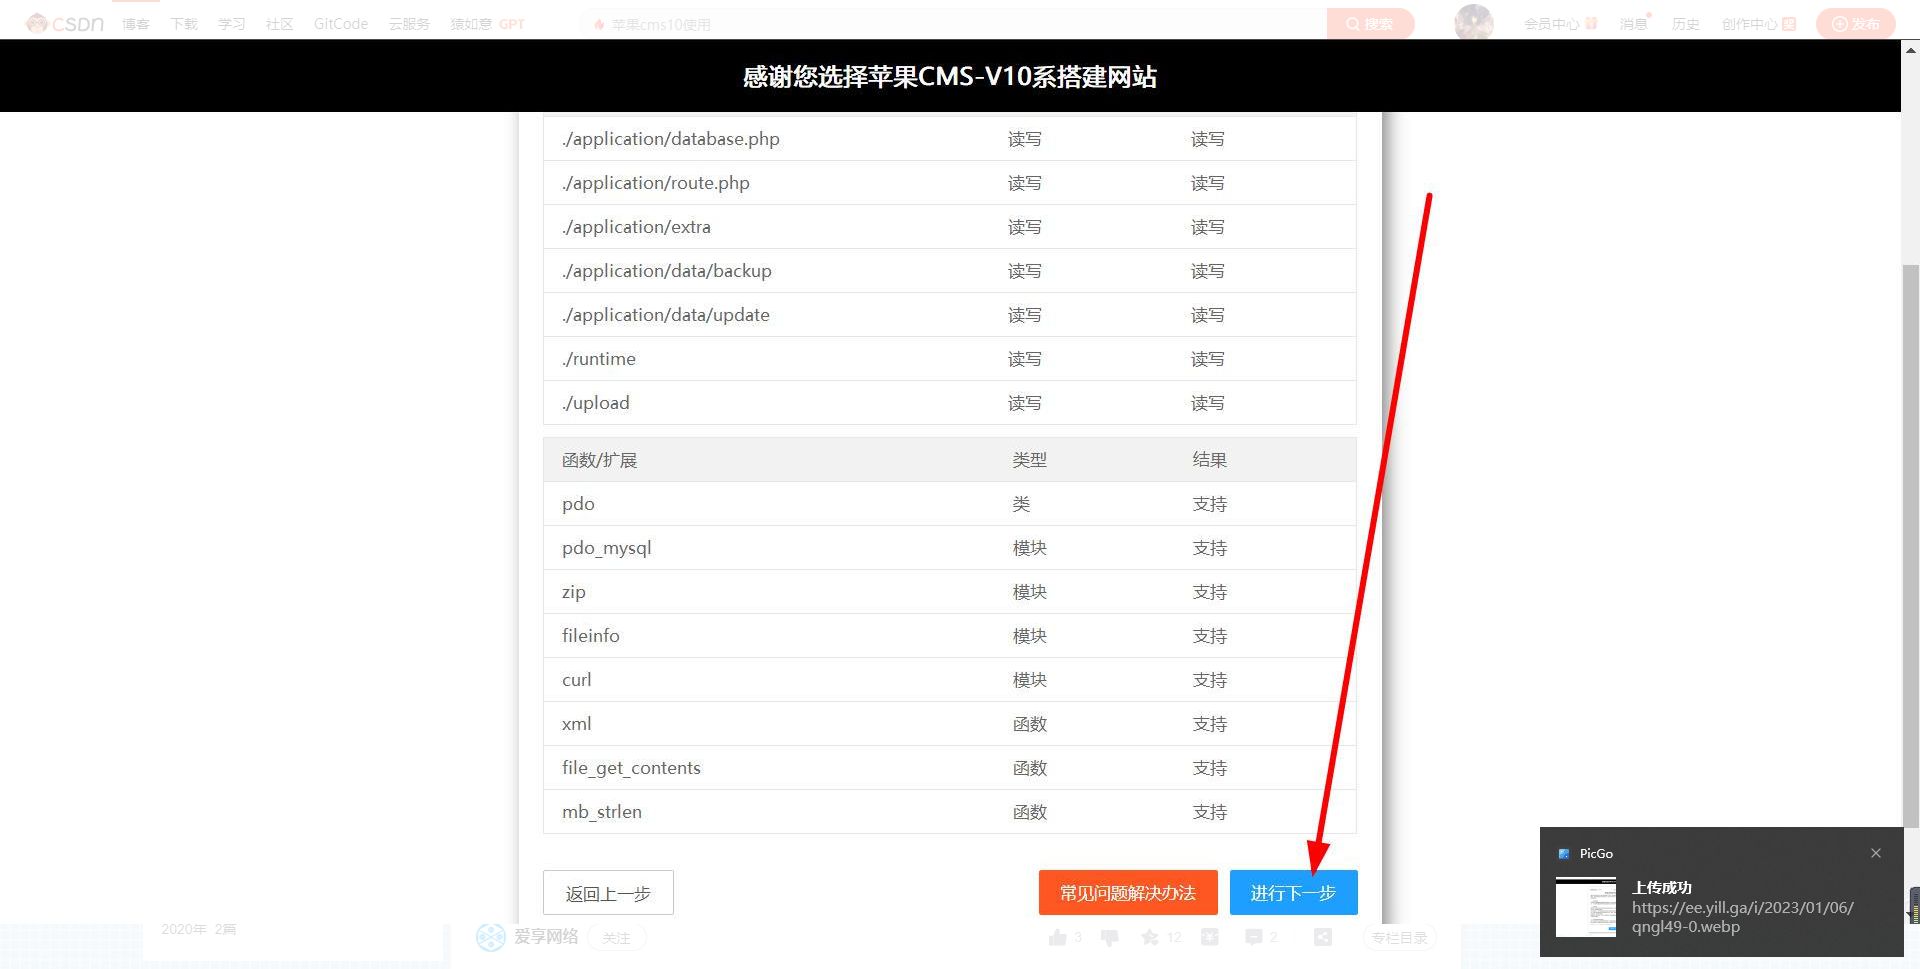Select the ./application/database.php row path
This screenshot has height=969, width=1920.
click(x=671, y=139)
